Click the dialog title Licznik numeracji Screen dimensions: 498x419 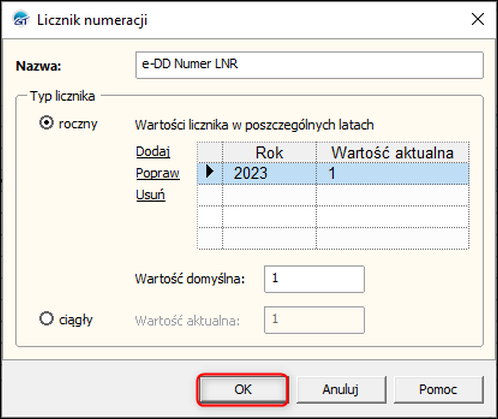click(92, 20)
